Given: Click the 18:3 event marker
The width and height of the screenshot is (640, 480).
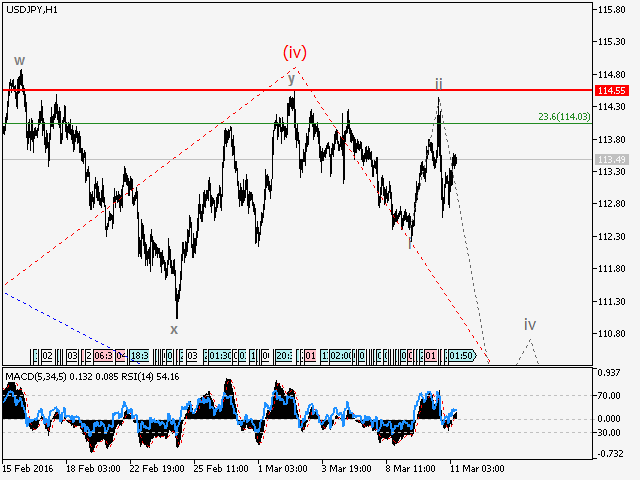Looking at the screenshot, I should 139,356.
